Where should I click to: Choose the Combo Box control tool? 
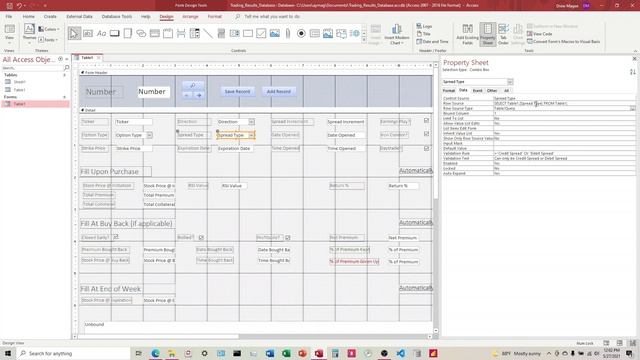195,33
